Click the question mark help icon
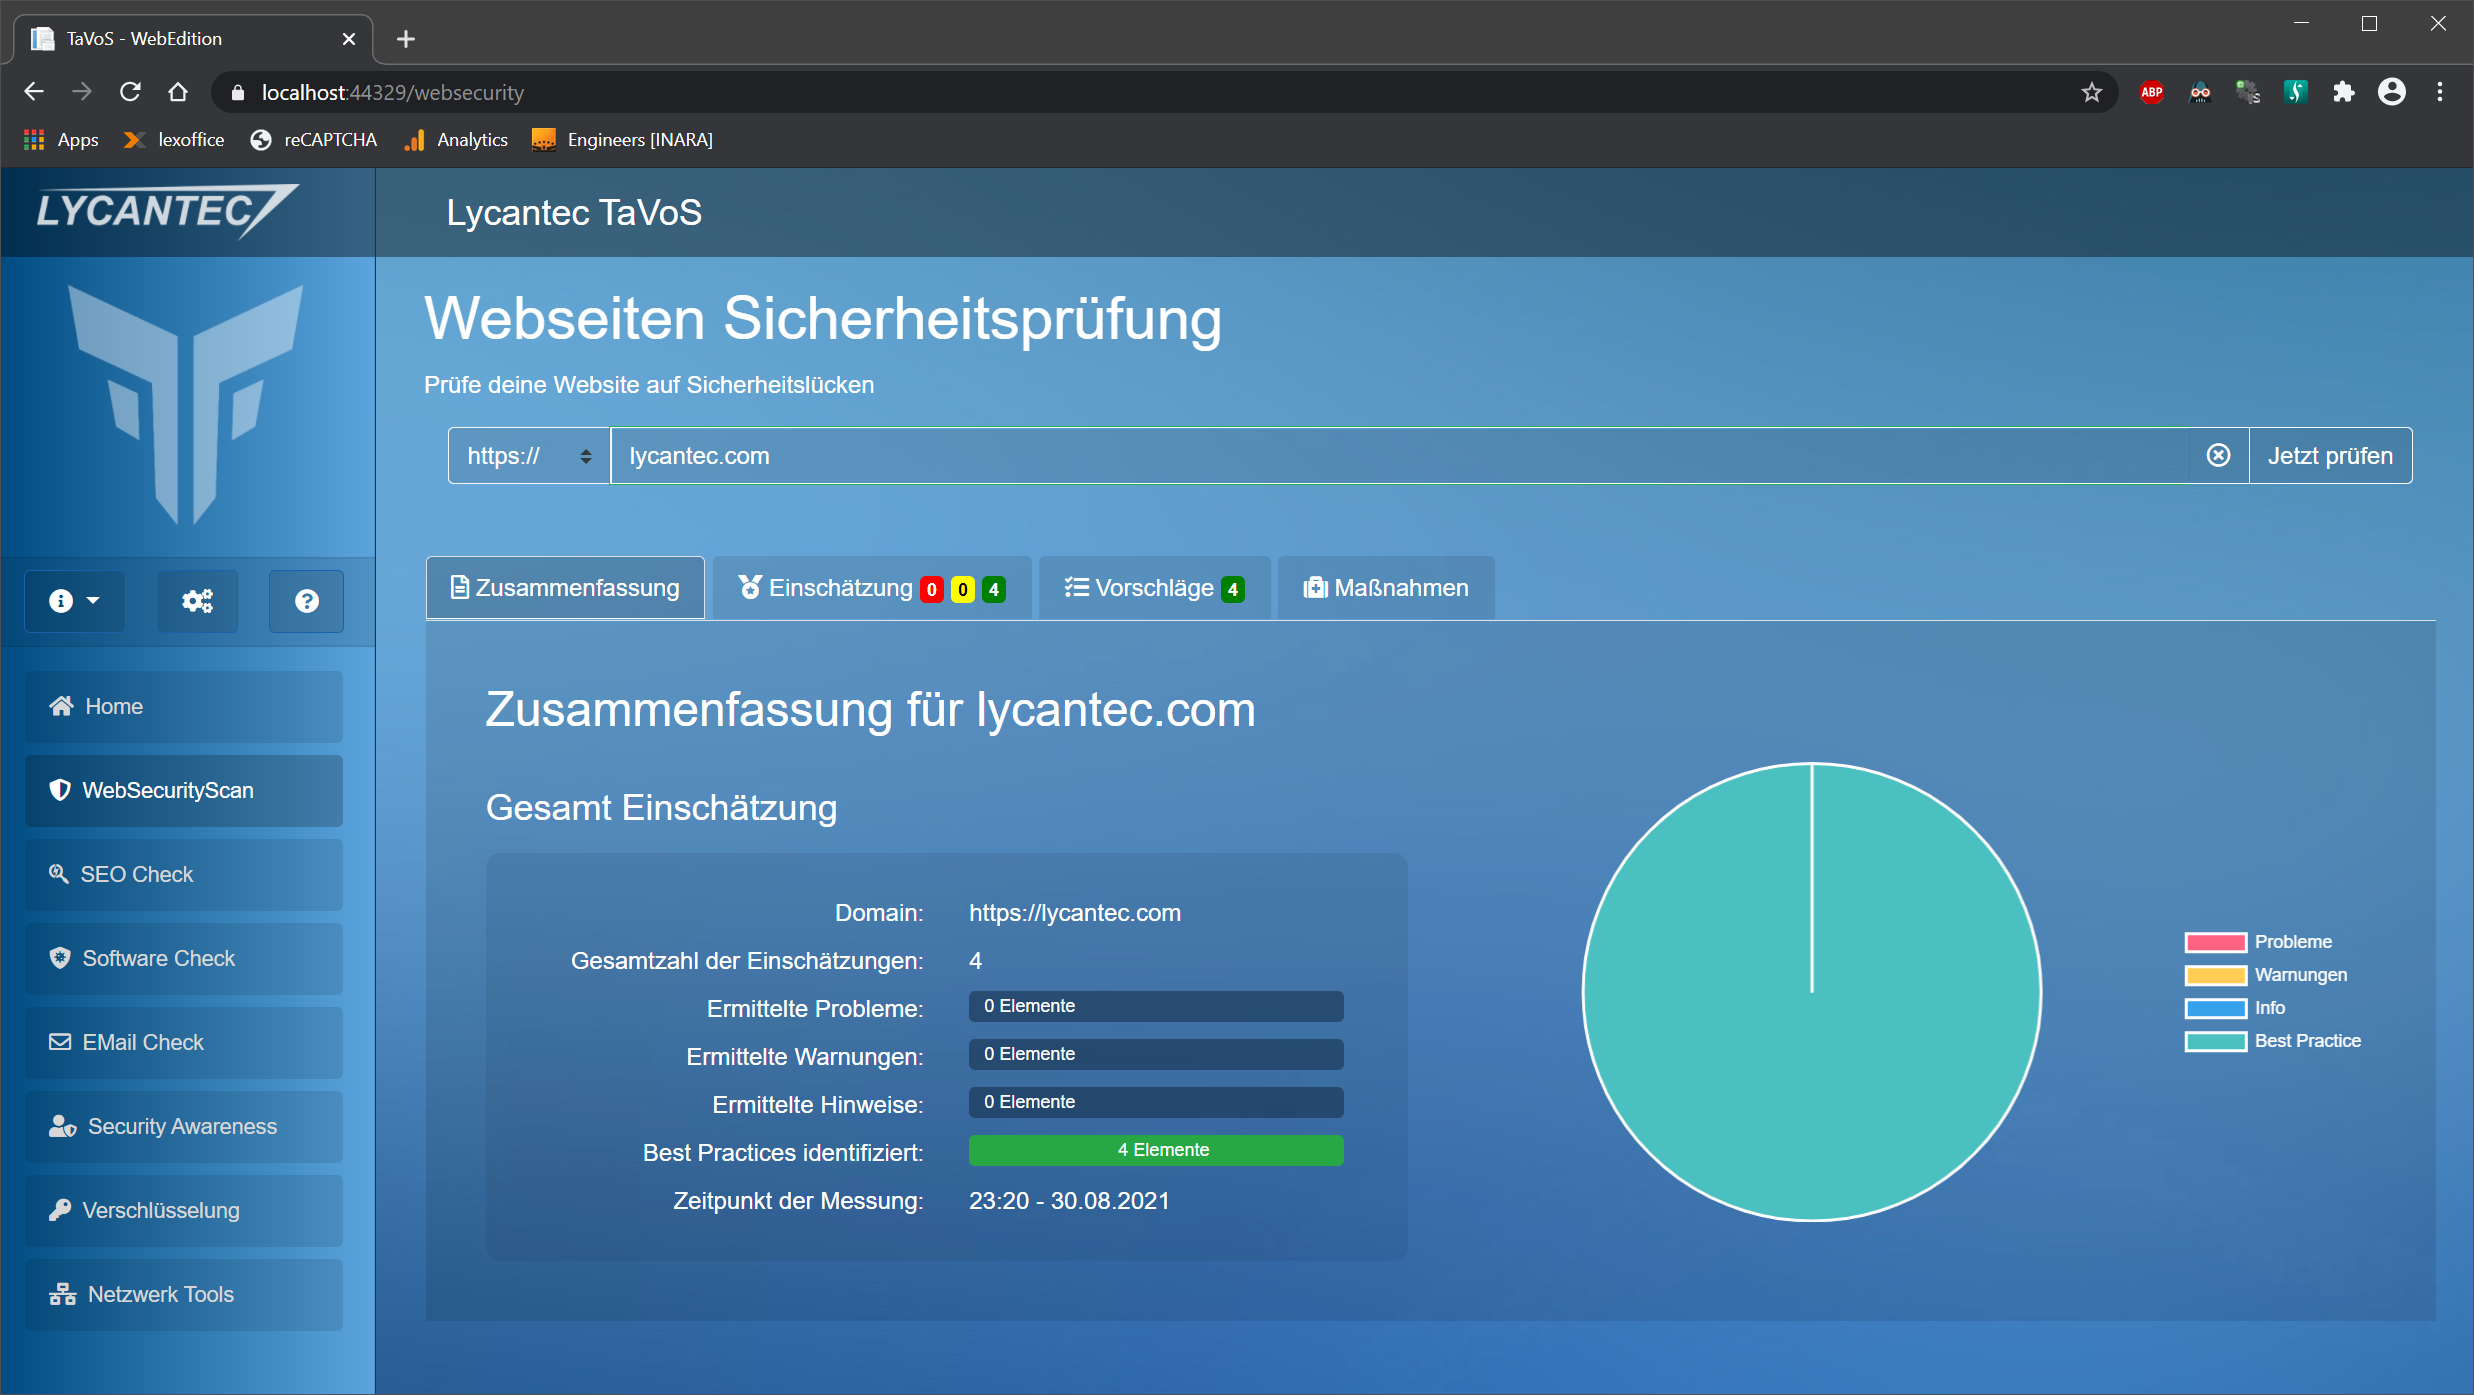The height and width of the screenshot is (1395, 2474). click(x=306, y=601)
